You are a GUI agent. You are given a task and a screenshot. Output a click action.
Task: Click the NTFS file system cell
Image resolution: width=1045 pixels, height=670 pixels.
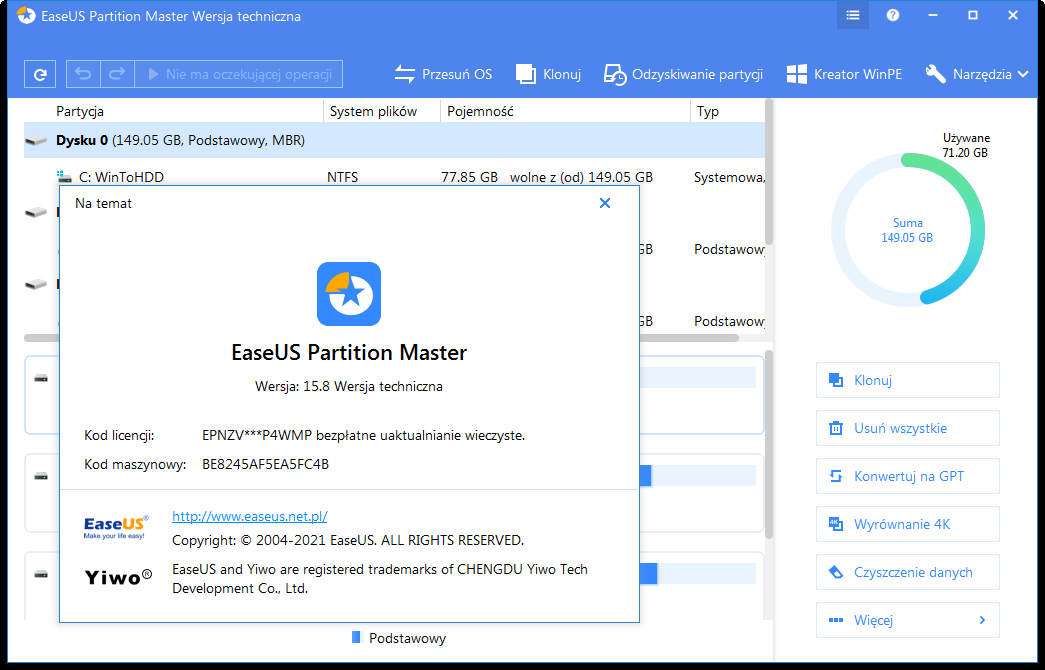pos(343,177)
